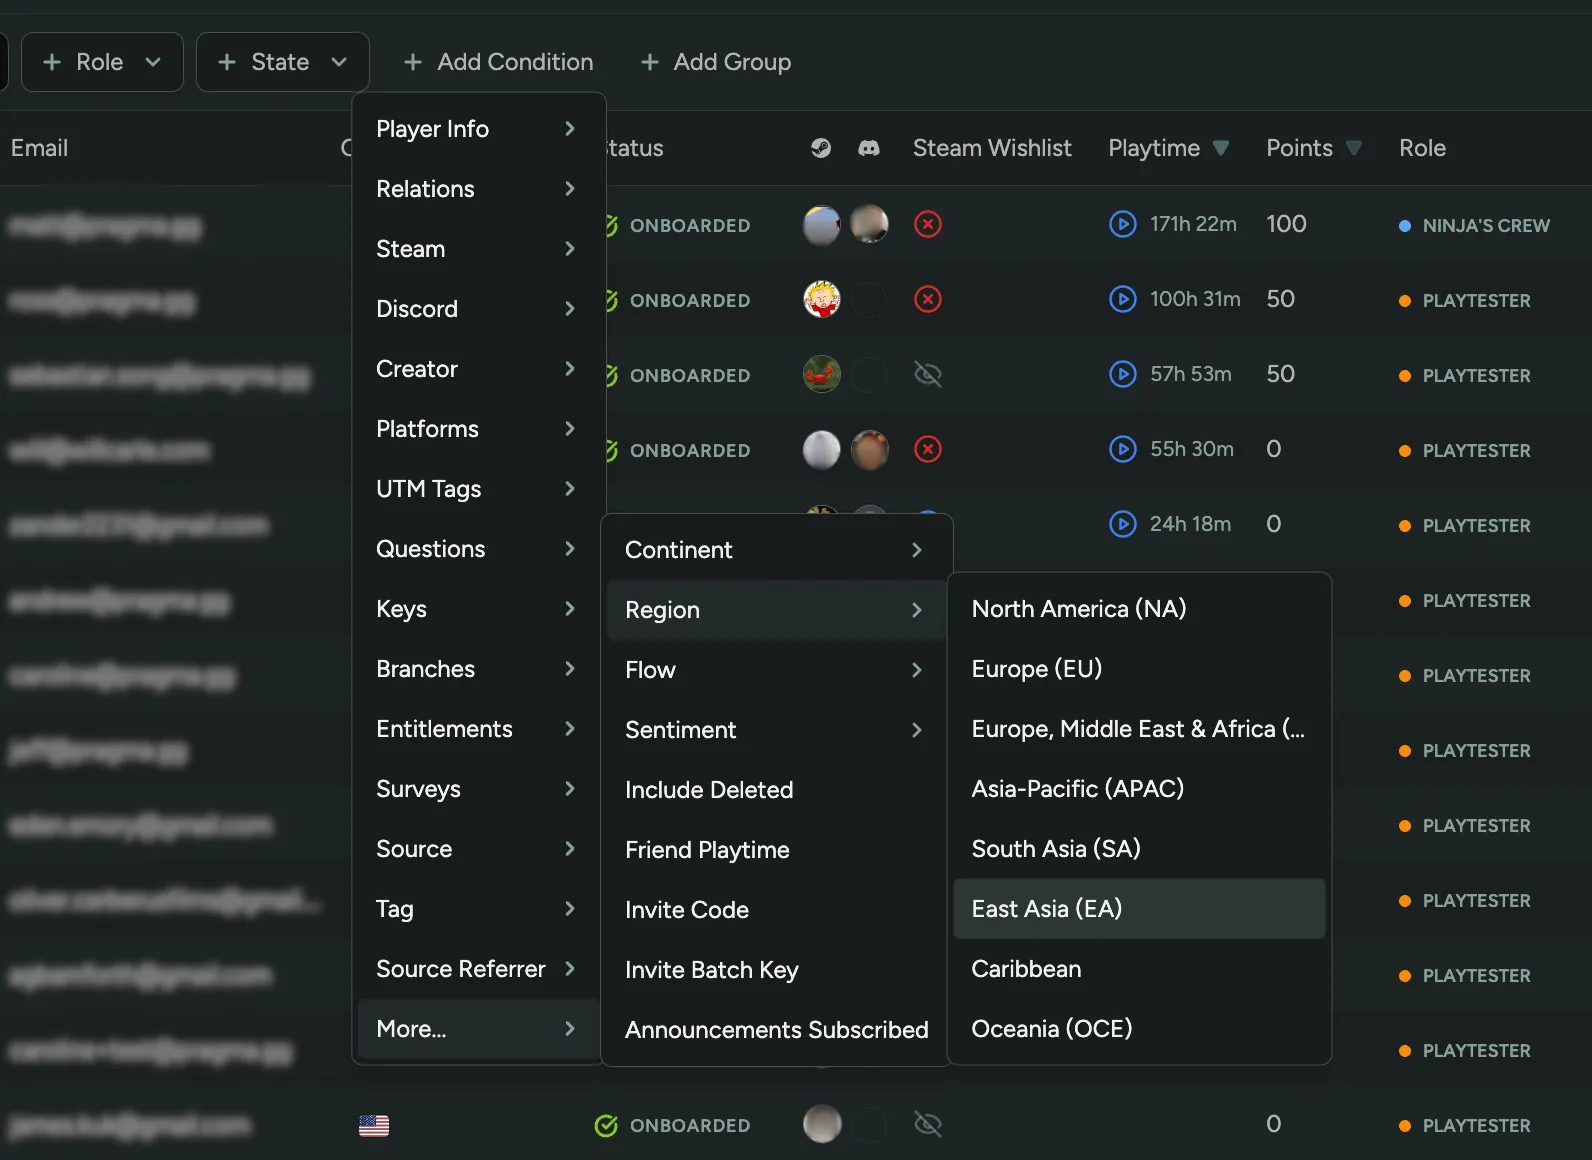The image size is (1592, 1160).
Task: Click the Add Group button
Action: (716, 62)
